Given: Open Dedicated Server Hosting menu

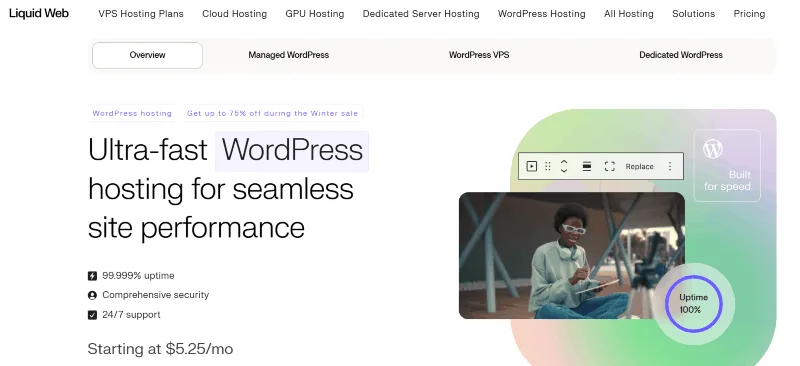Looking at the screenshot, I should tap(421, 14).
